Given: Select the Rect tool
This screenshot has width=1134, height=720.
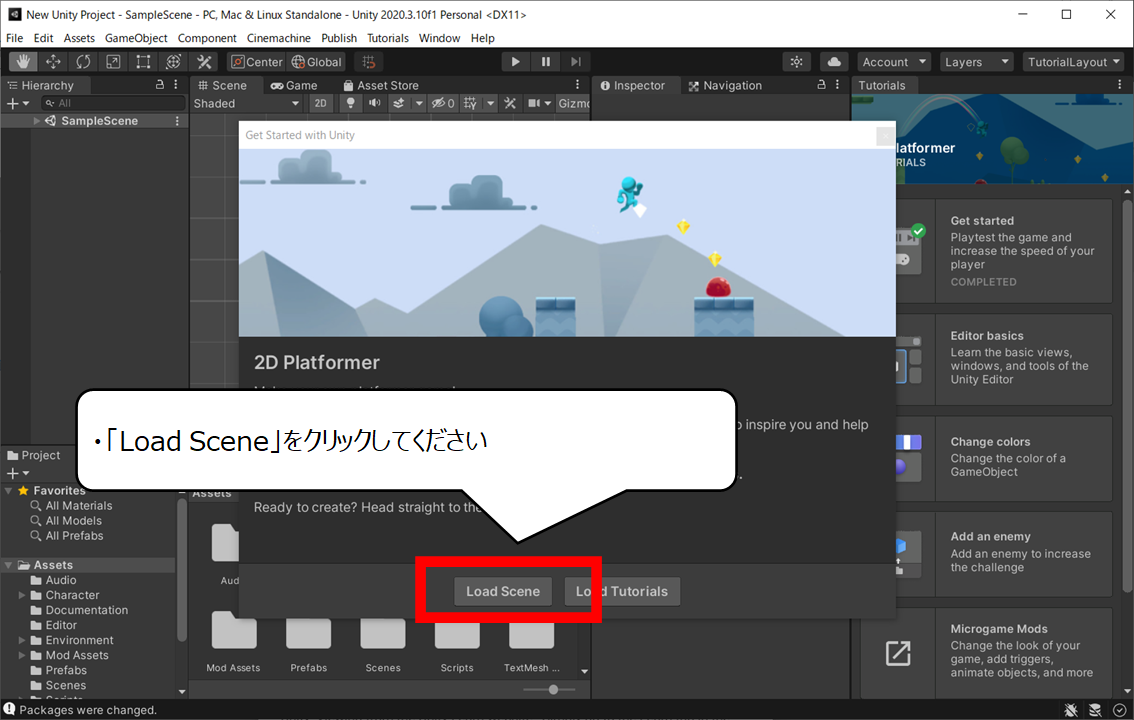Looking at the screenshot, I should coord(143,62).
